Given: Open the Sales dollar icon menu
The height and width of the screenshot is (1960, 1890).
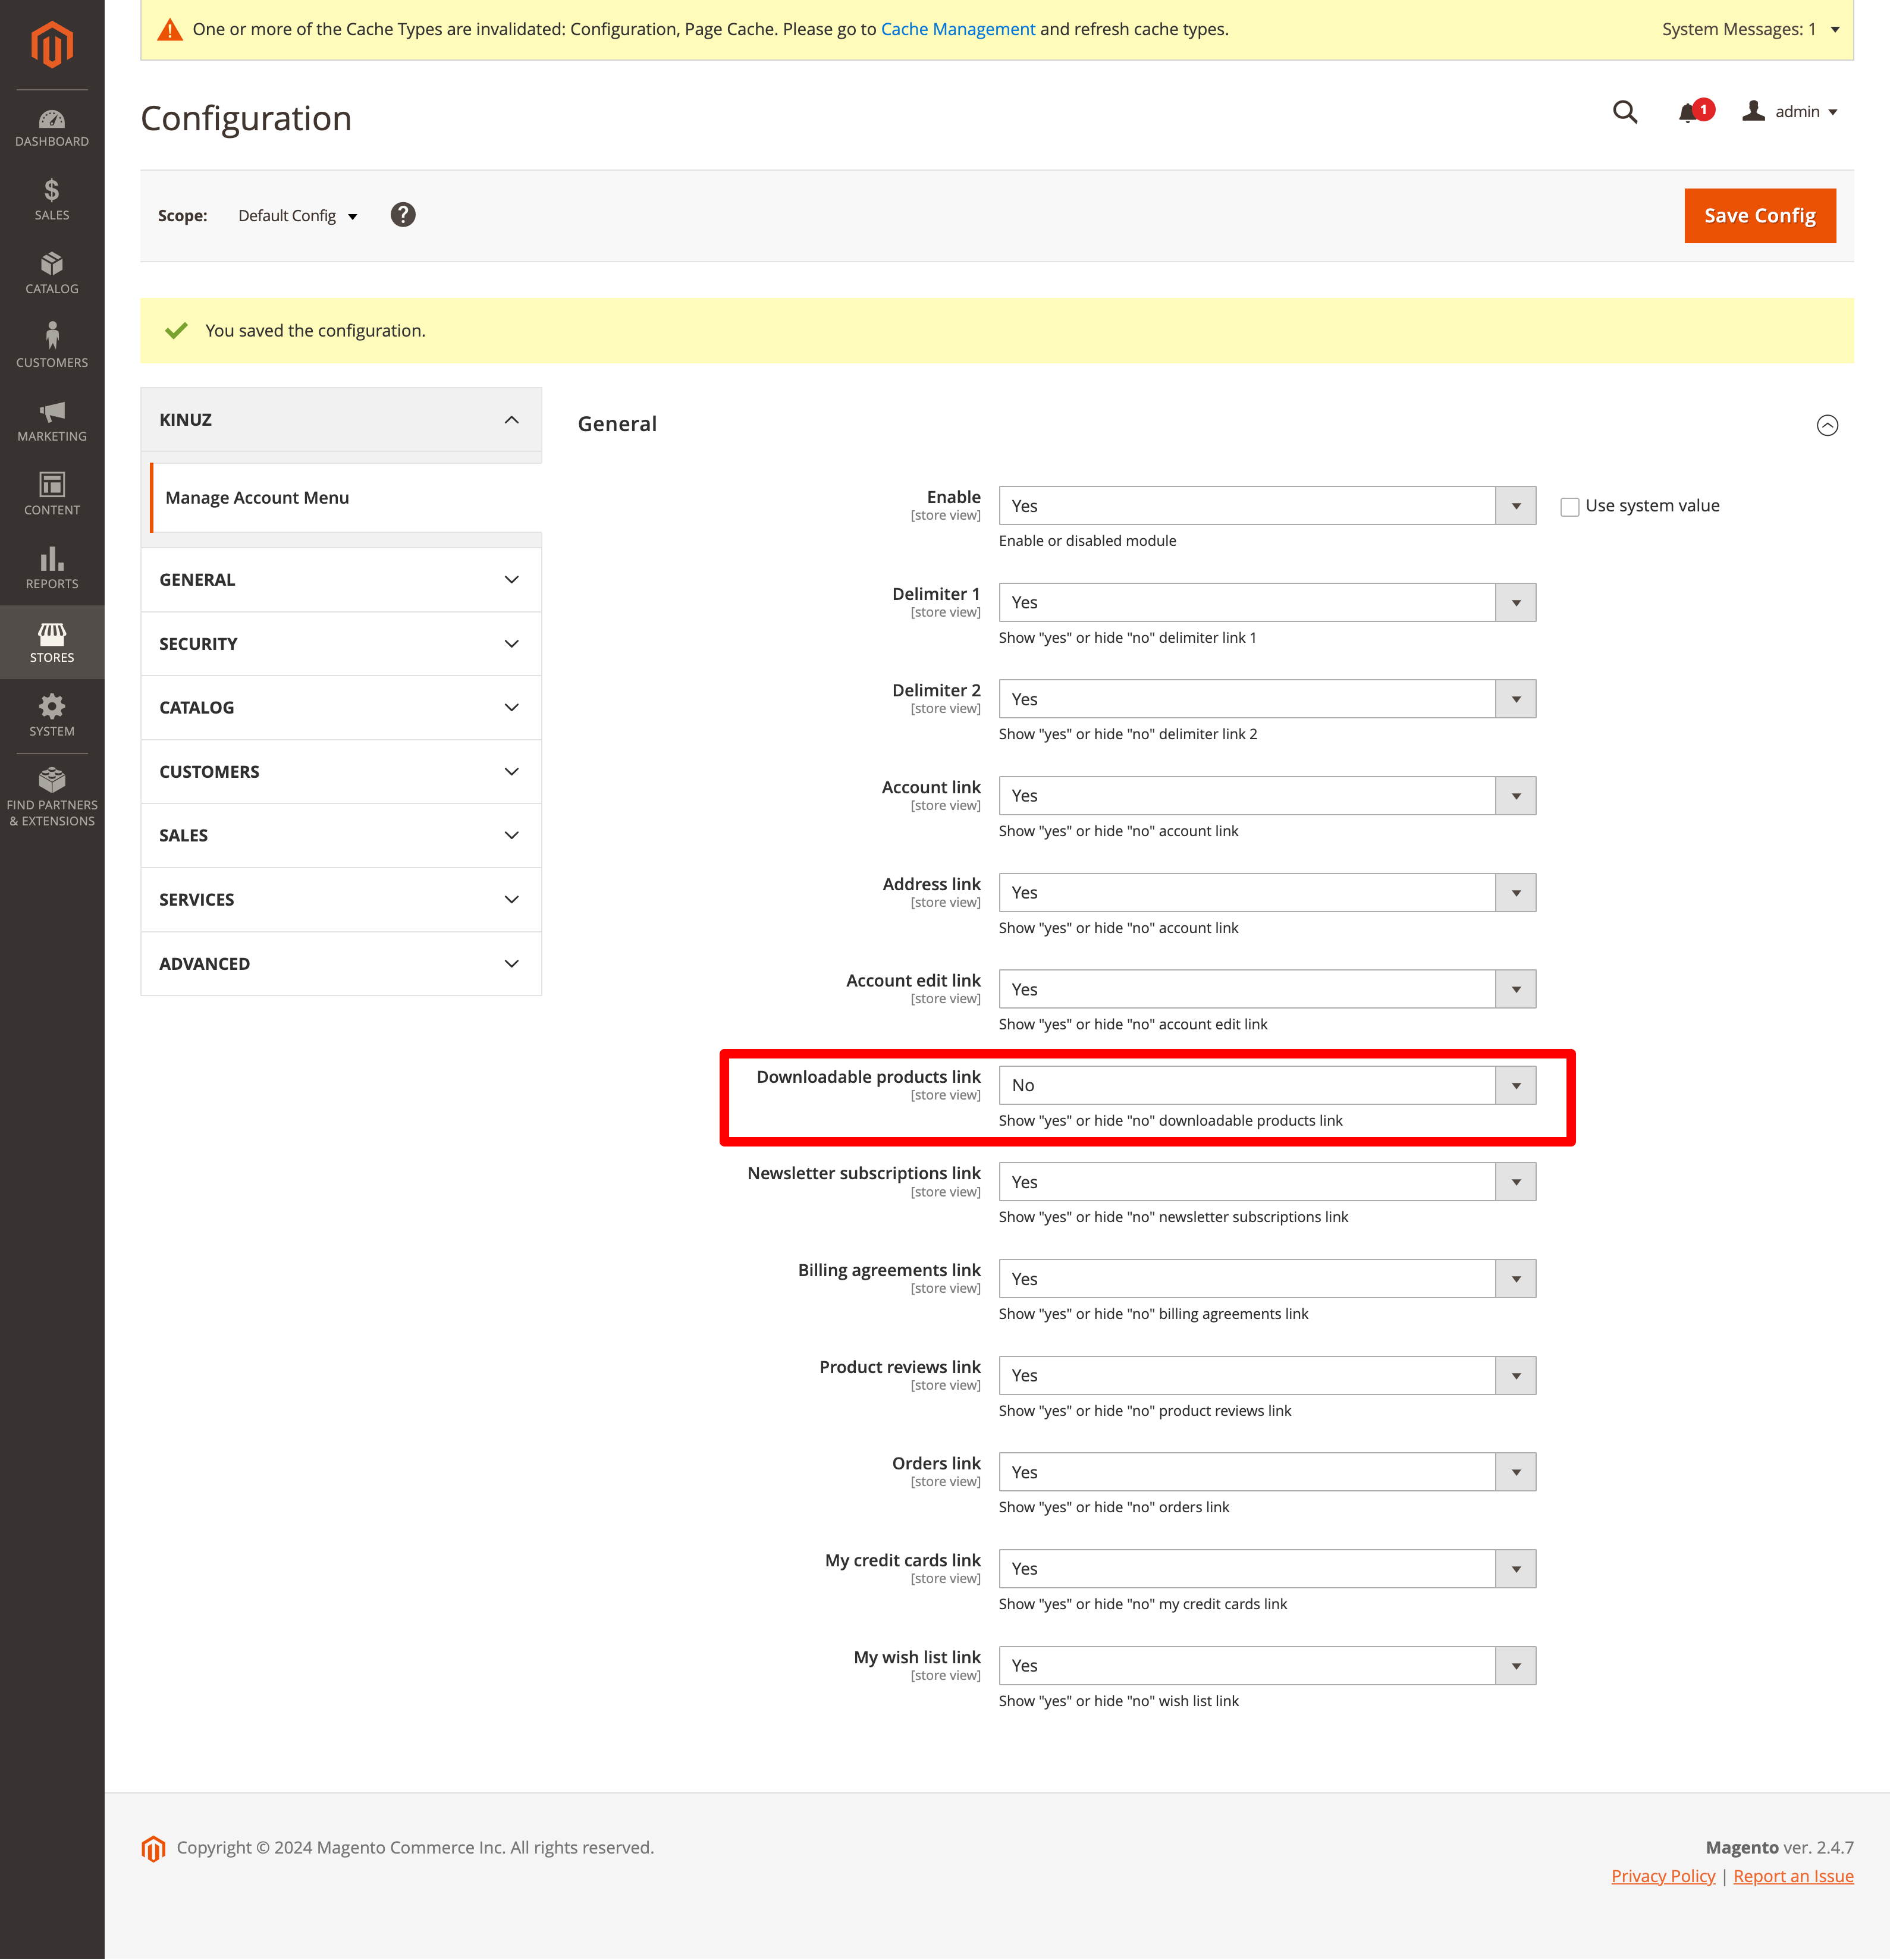Looking at the screenshot, I should tap(52, 200).
